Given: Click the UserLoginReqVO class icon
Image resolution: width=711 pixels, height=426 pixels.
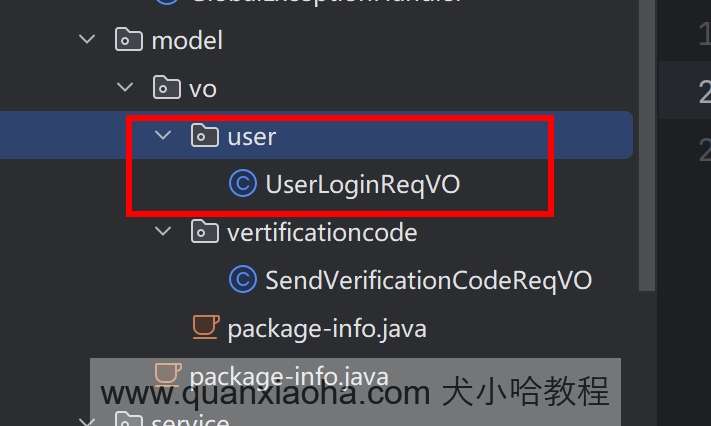Looking at the screenshot, I should (243, 183).
